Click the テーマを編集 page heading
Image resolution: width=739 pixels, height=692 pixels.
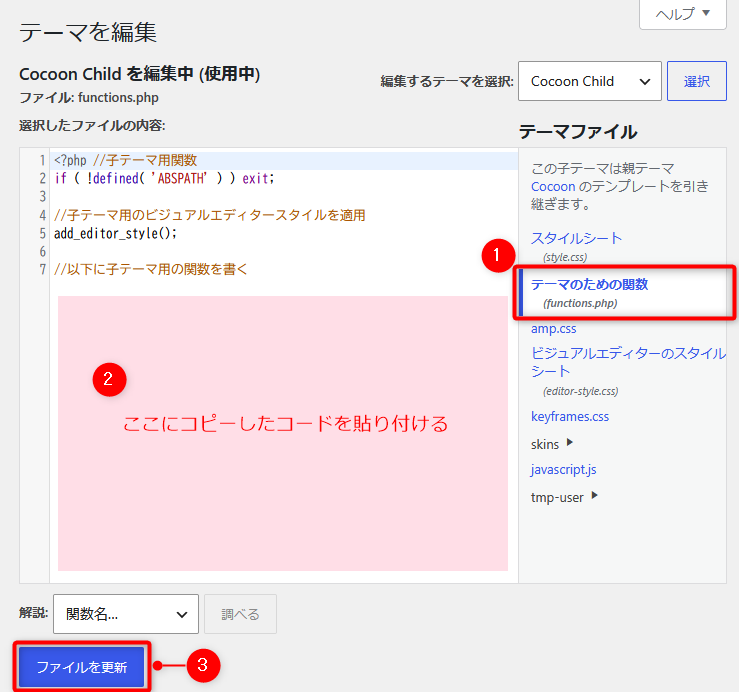tap(88, 32)
